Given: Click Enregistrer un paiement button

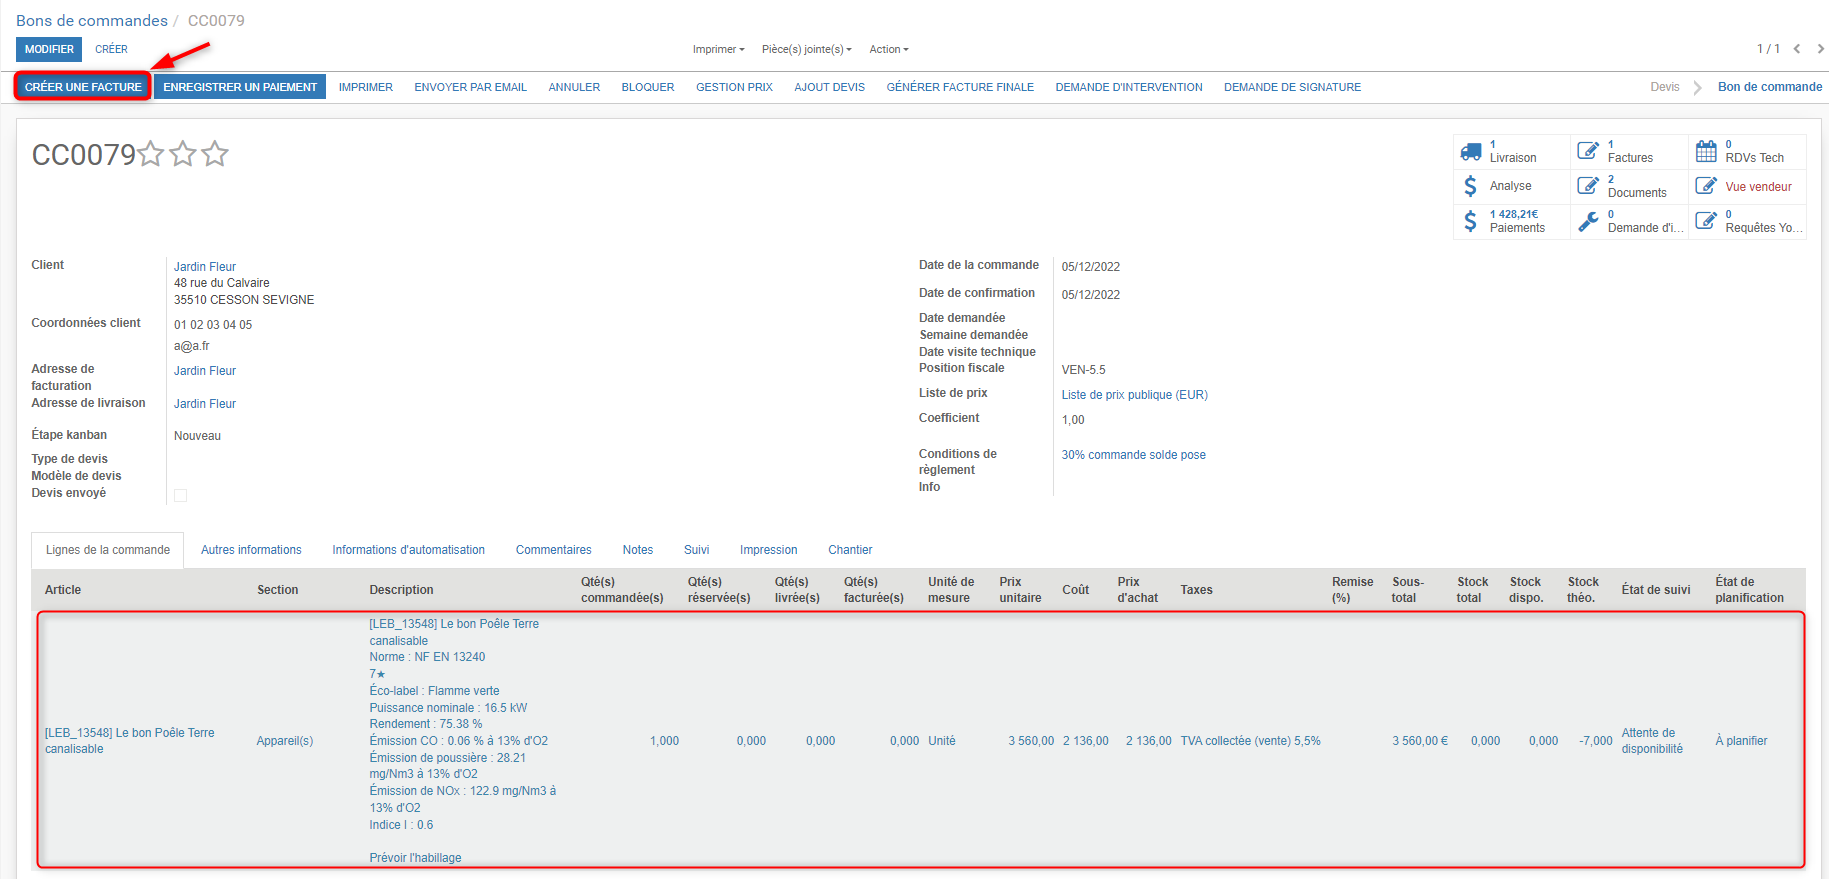Looking at the screenshot, I should click(240, 87).
